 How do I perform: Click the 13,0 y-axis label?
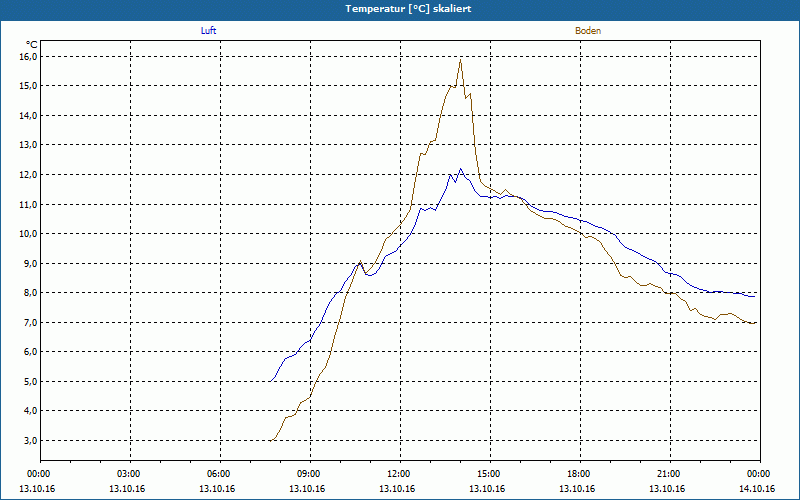29,145
